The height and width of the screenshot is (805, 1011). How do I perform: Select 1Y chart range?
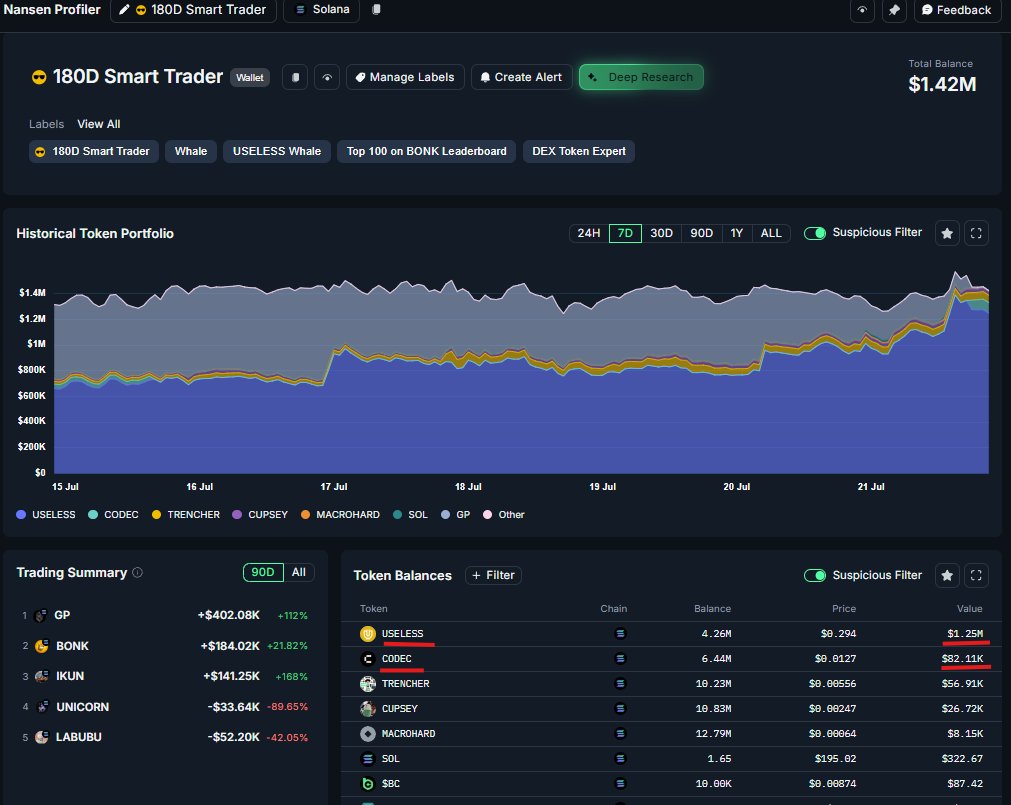tap(737, 233)
